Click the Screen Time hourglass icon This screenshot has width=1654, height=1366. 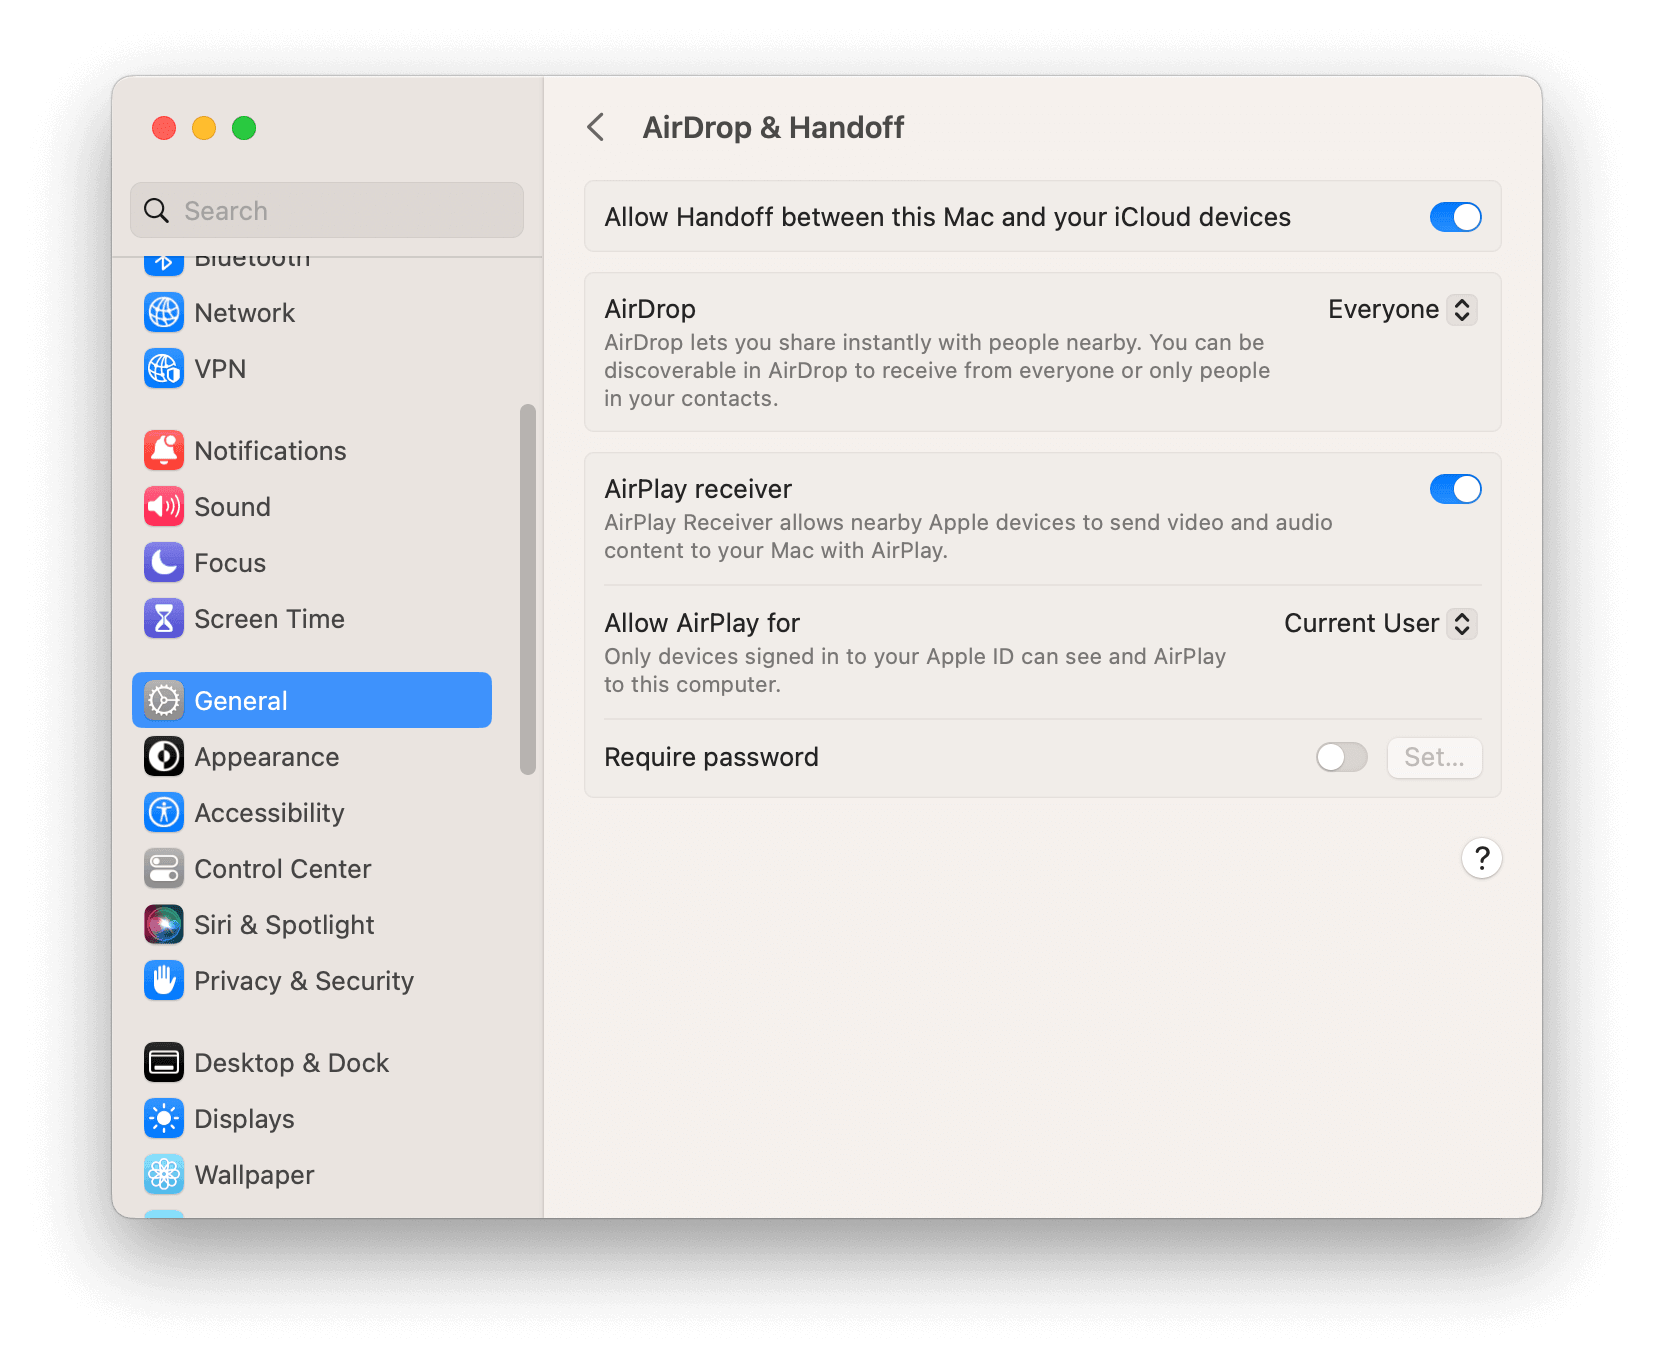click(x=164, y=619)
